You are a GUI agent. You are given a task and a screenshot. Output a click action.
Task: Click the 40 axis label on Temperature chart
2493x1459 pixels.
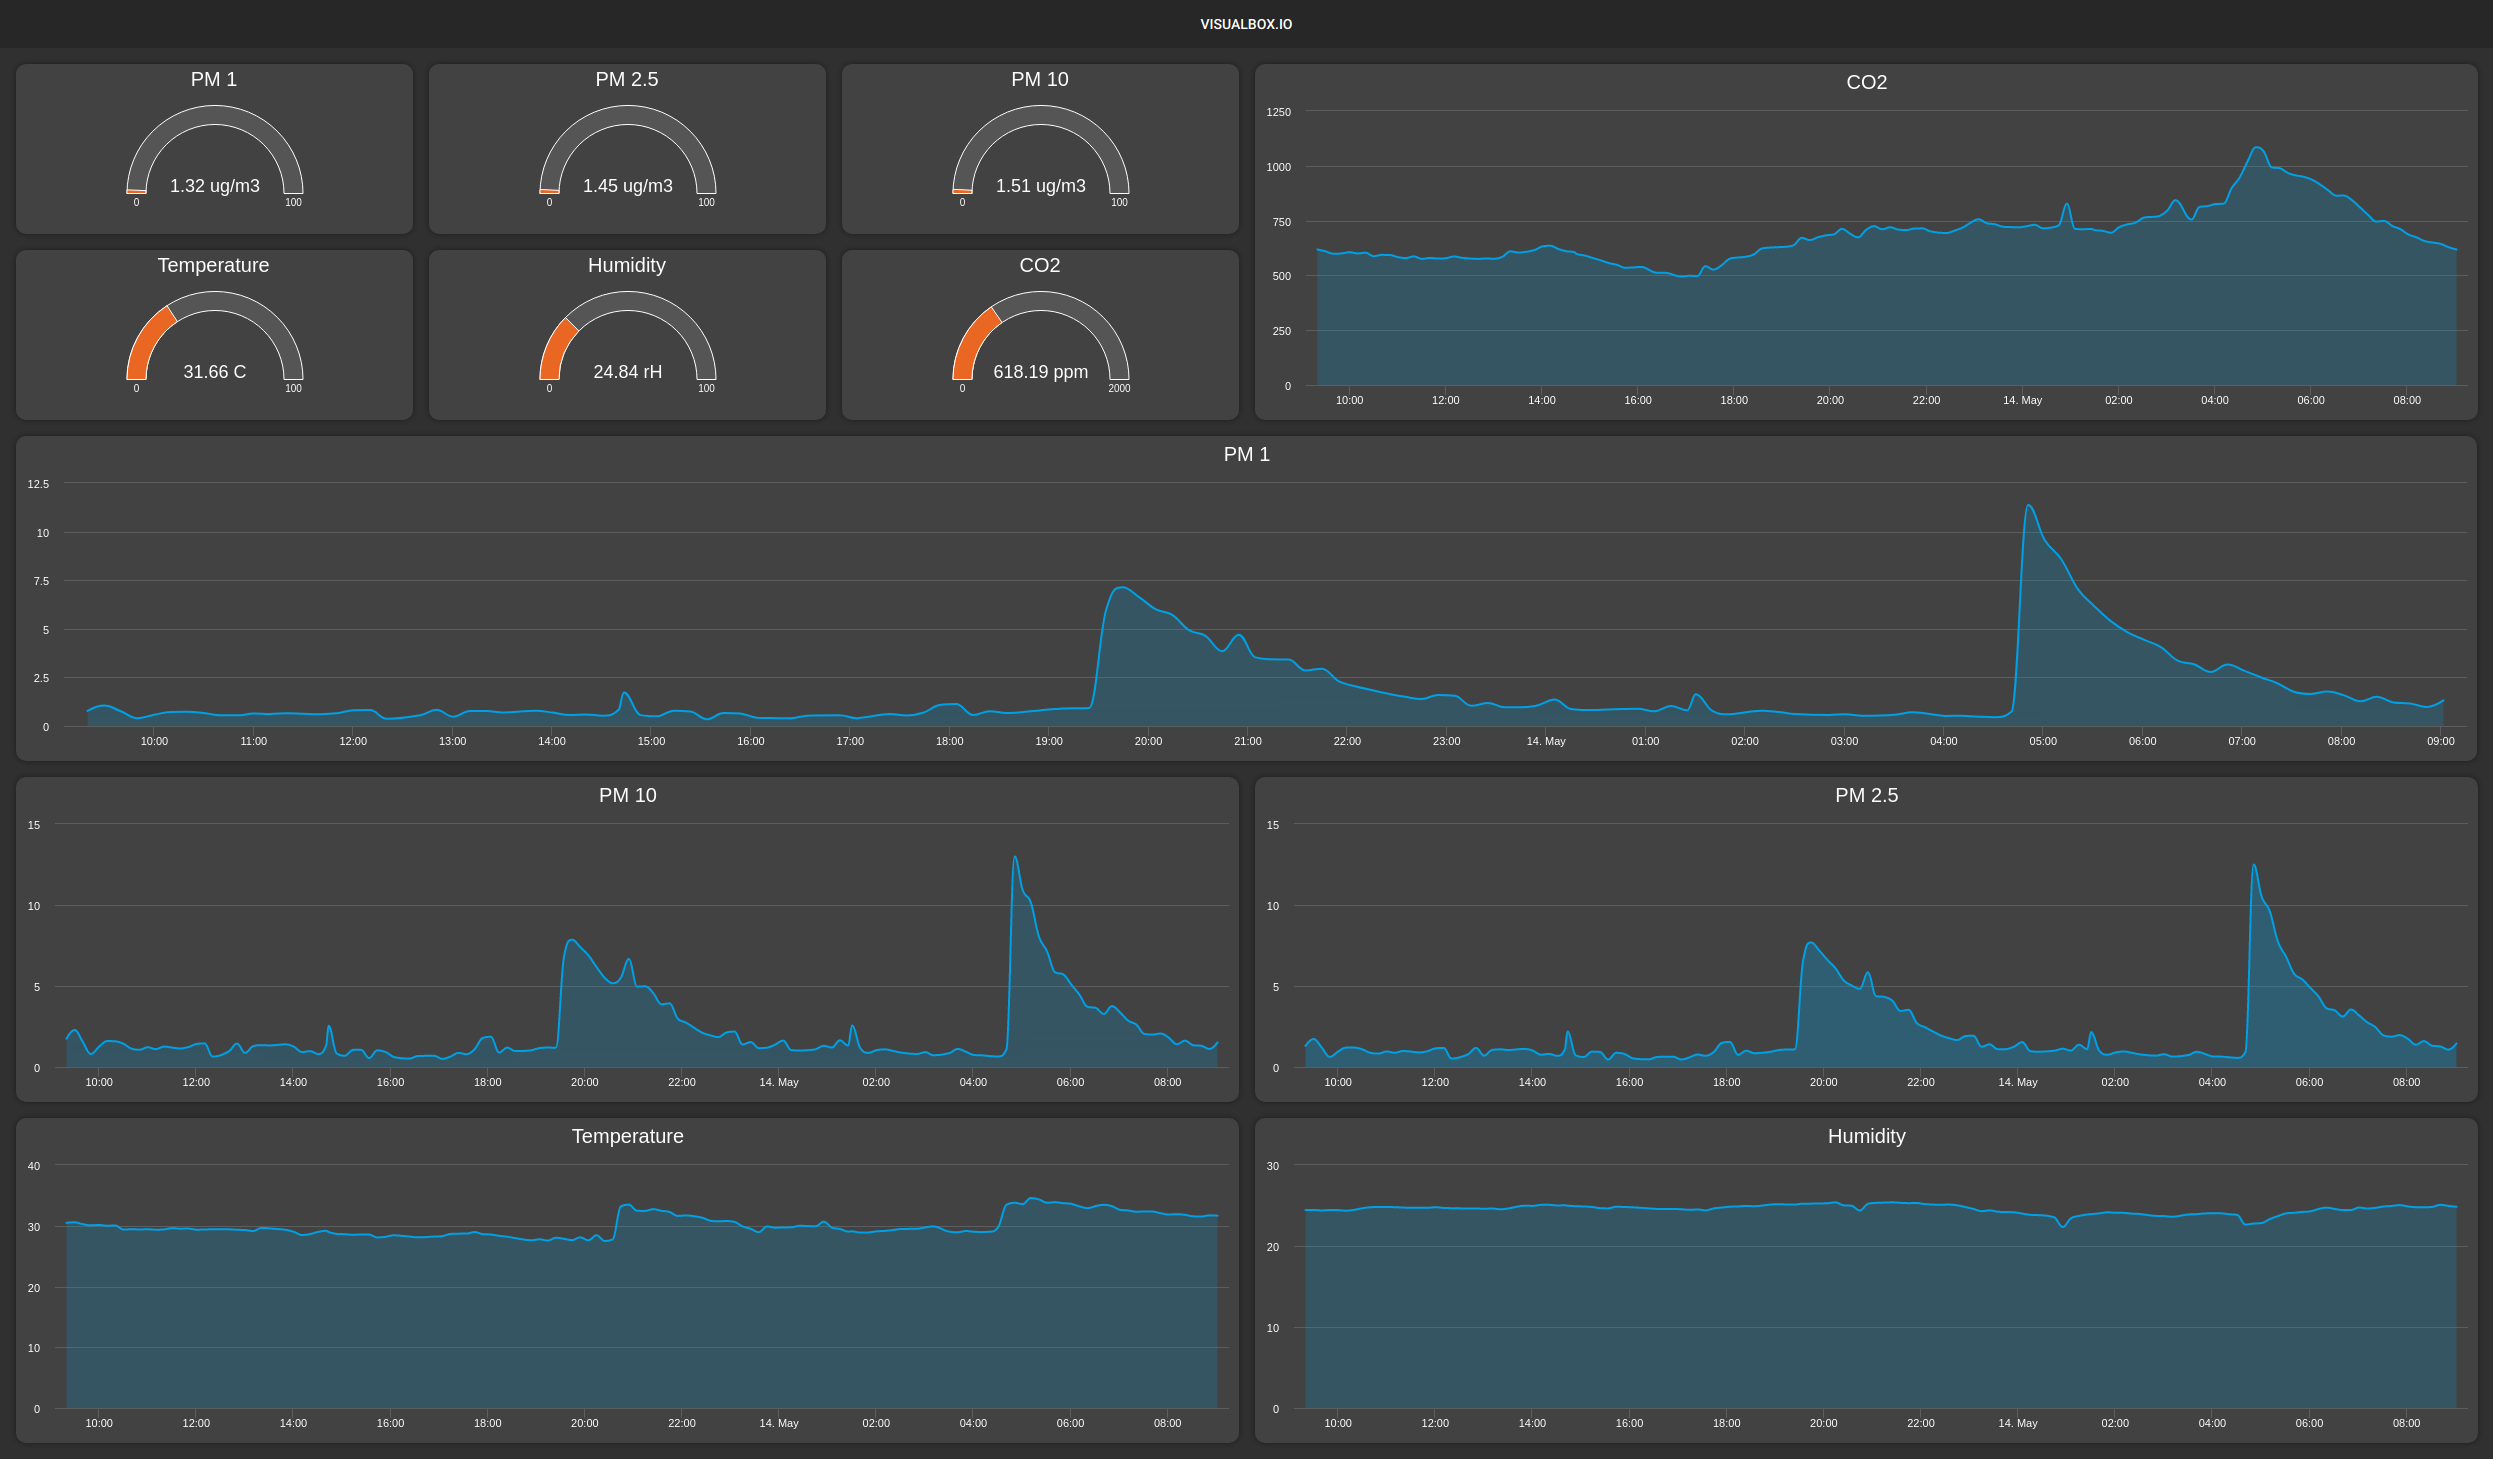click(34, 1166)
